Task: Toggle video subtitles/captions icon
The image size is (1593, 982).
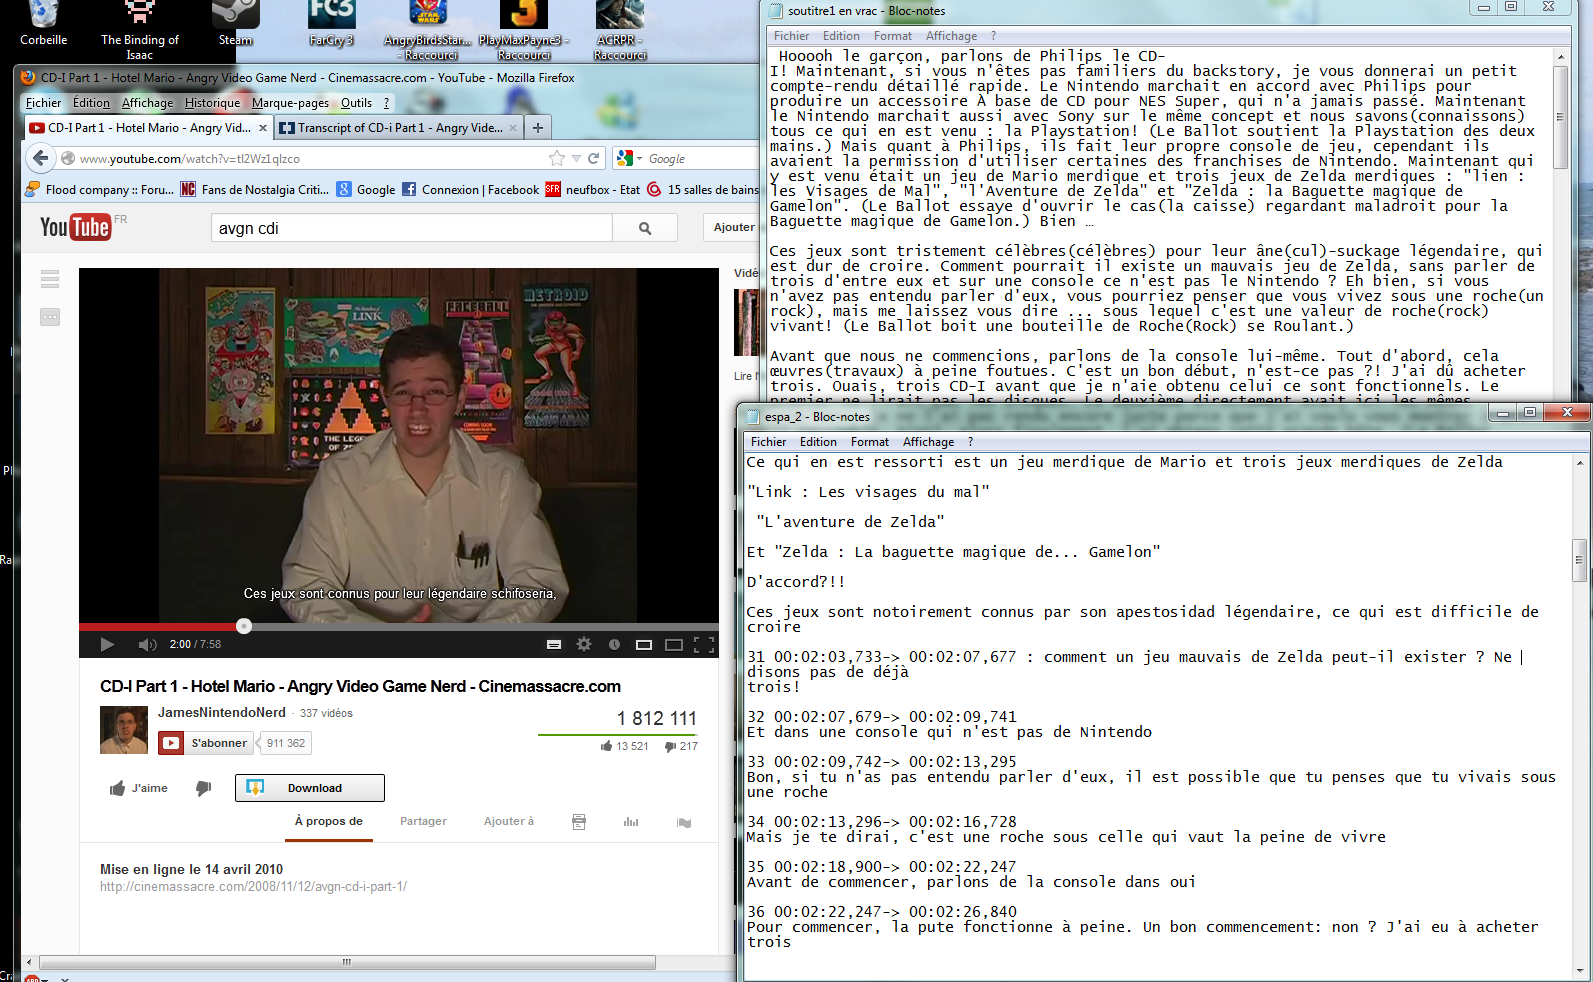Action: click(x=554, y=645)
